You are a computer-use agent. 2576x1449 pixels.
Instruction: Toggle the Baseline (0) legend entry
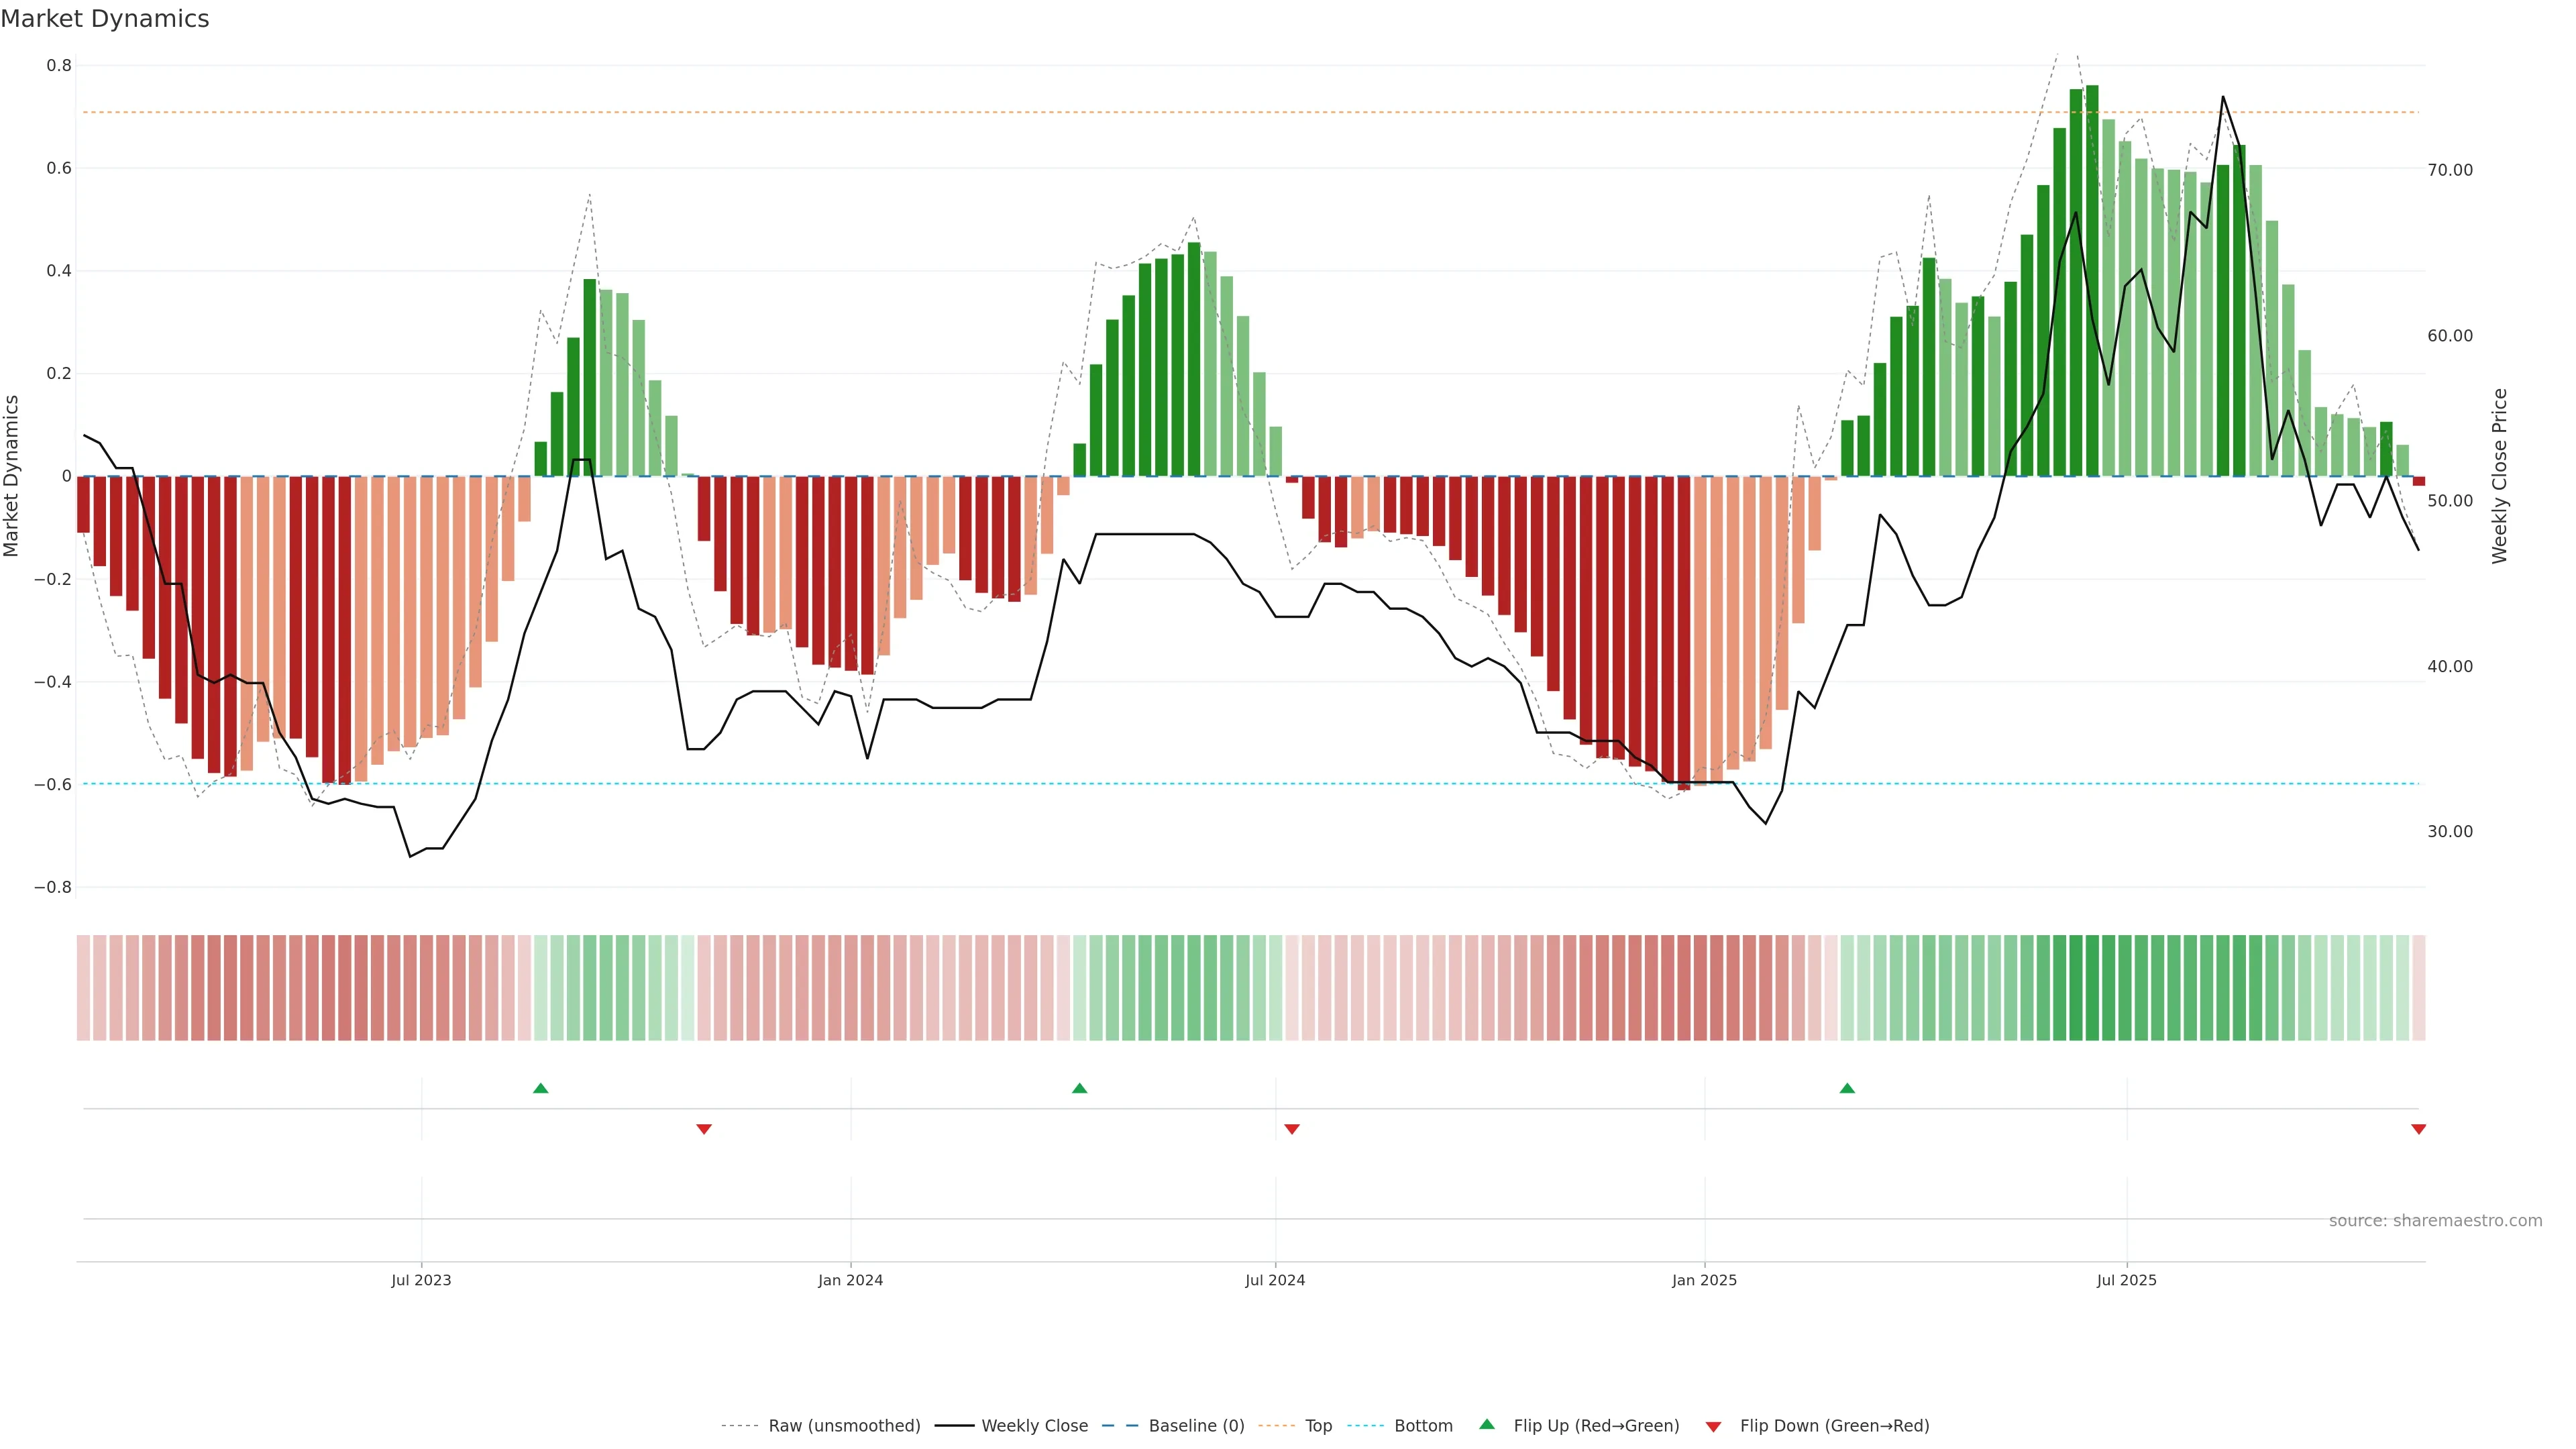1196,1426
